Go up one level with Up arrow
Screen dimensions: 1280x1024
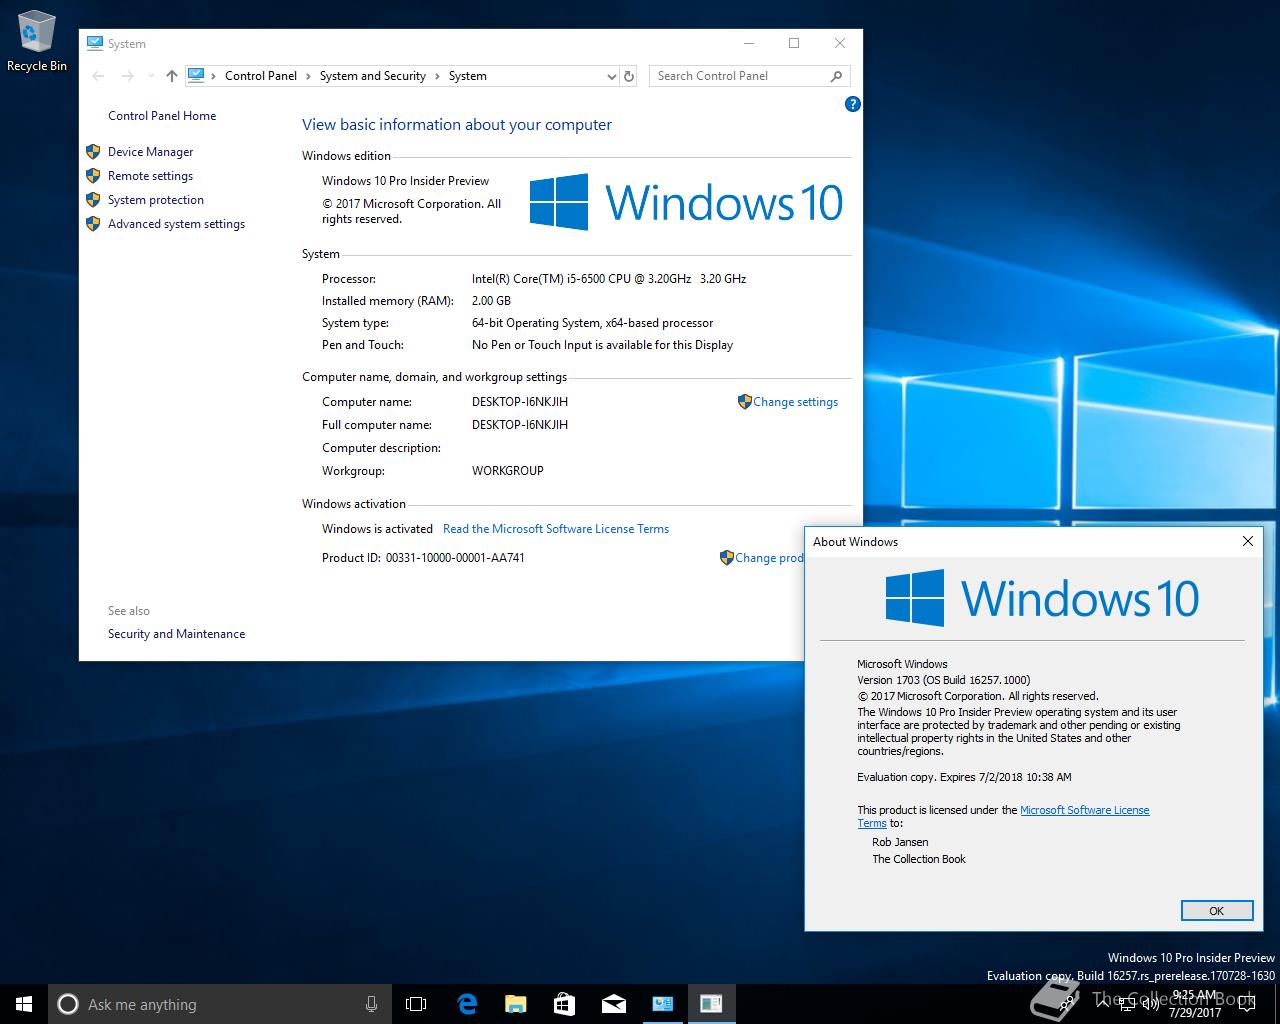pos(172,76)
